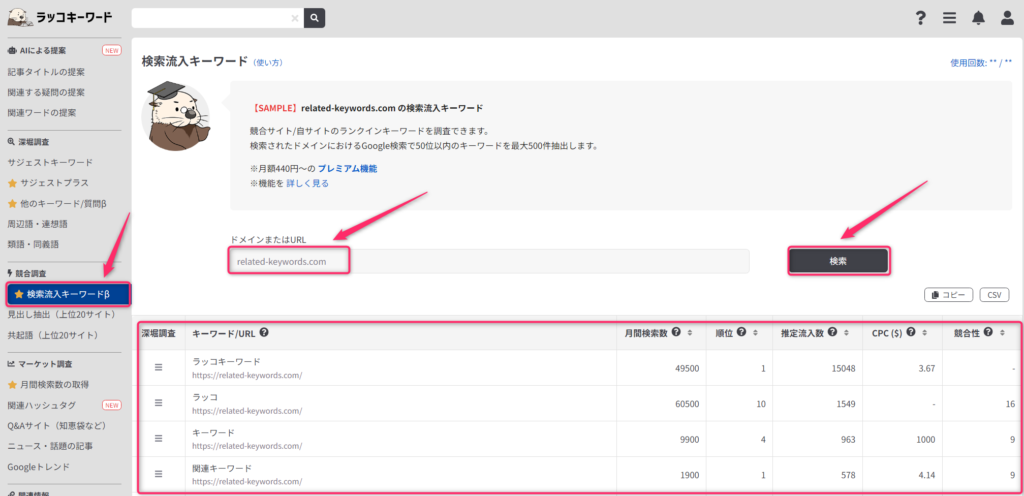
Task: Click the AIによる提案 section heading
Action: tap(37, 50)
